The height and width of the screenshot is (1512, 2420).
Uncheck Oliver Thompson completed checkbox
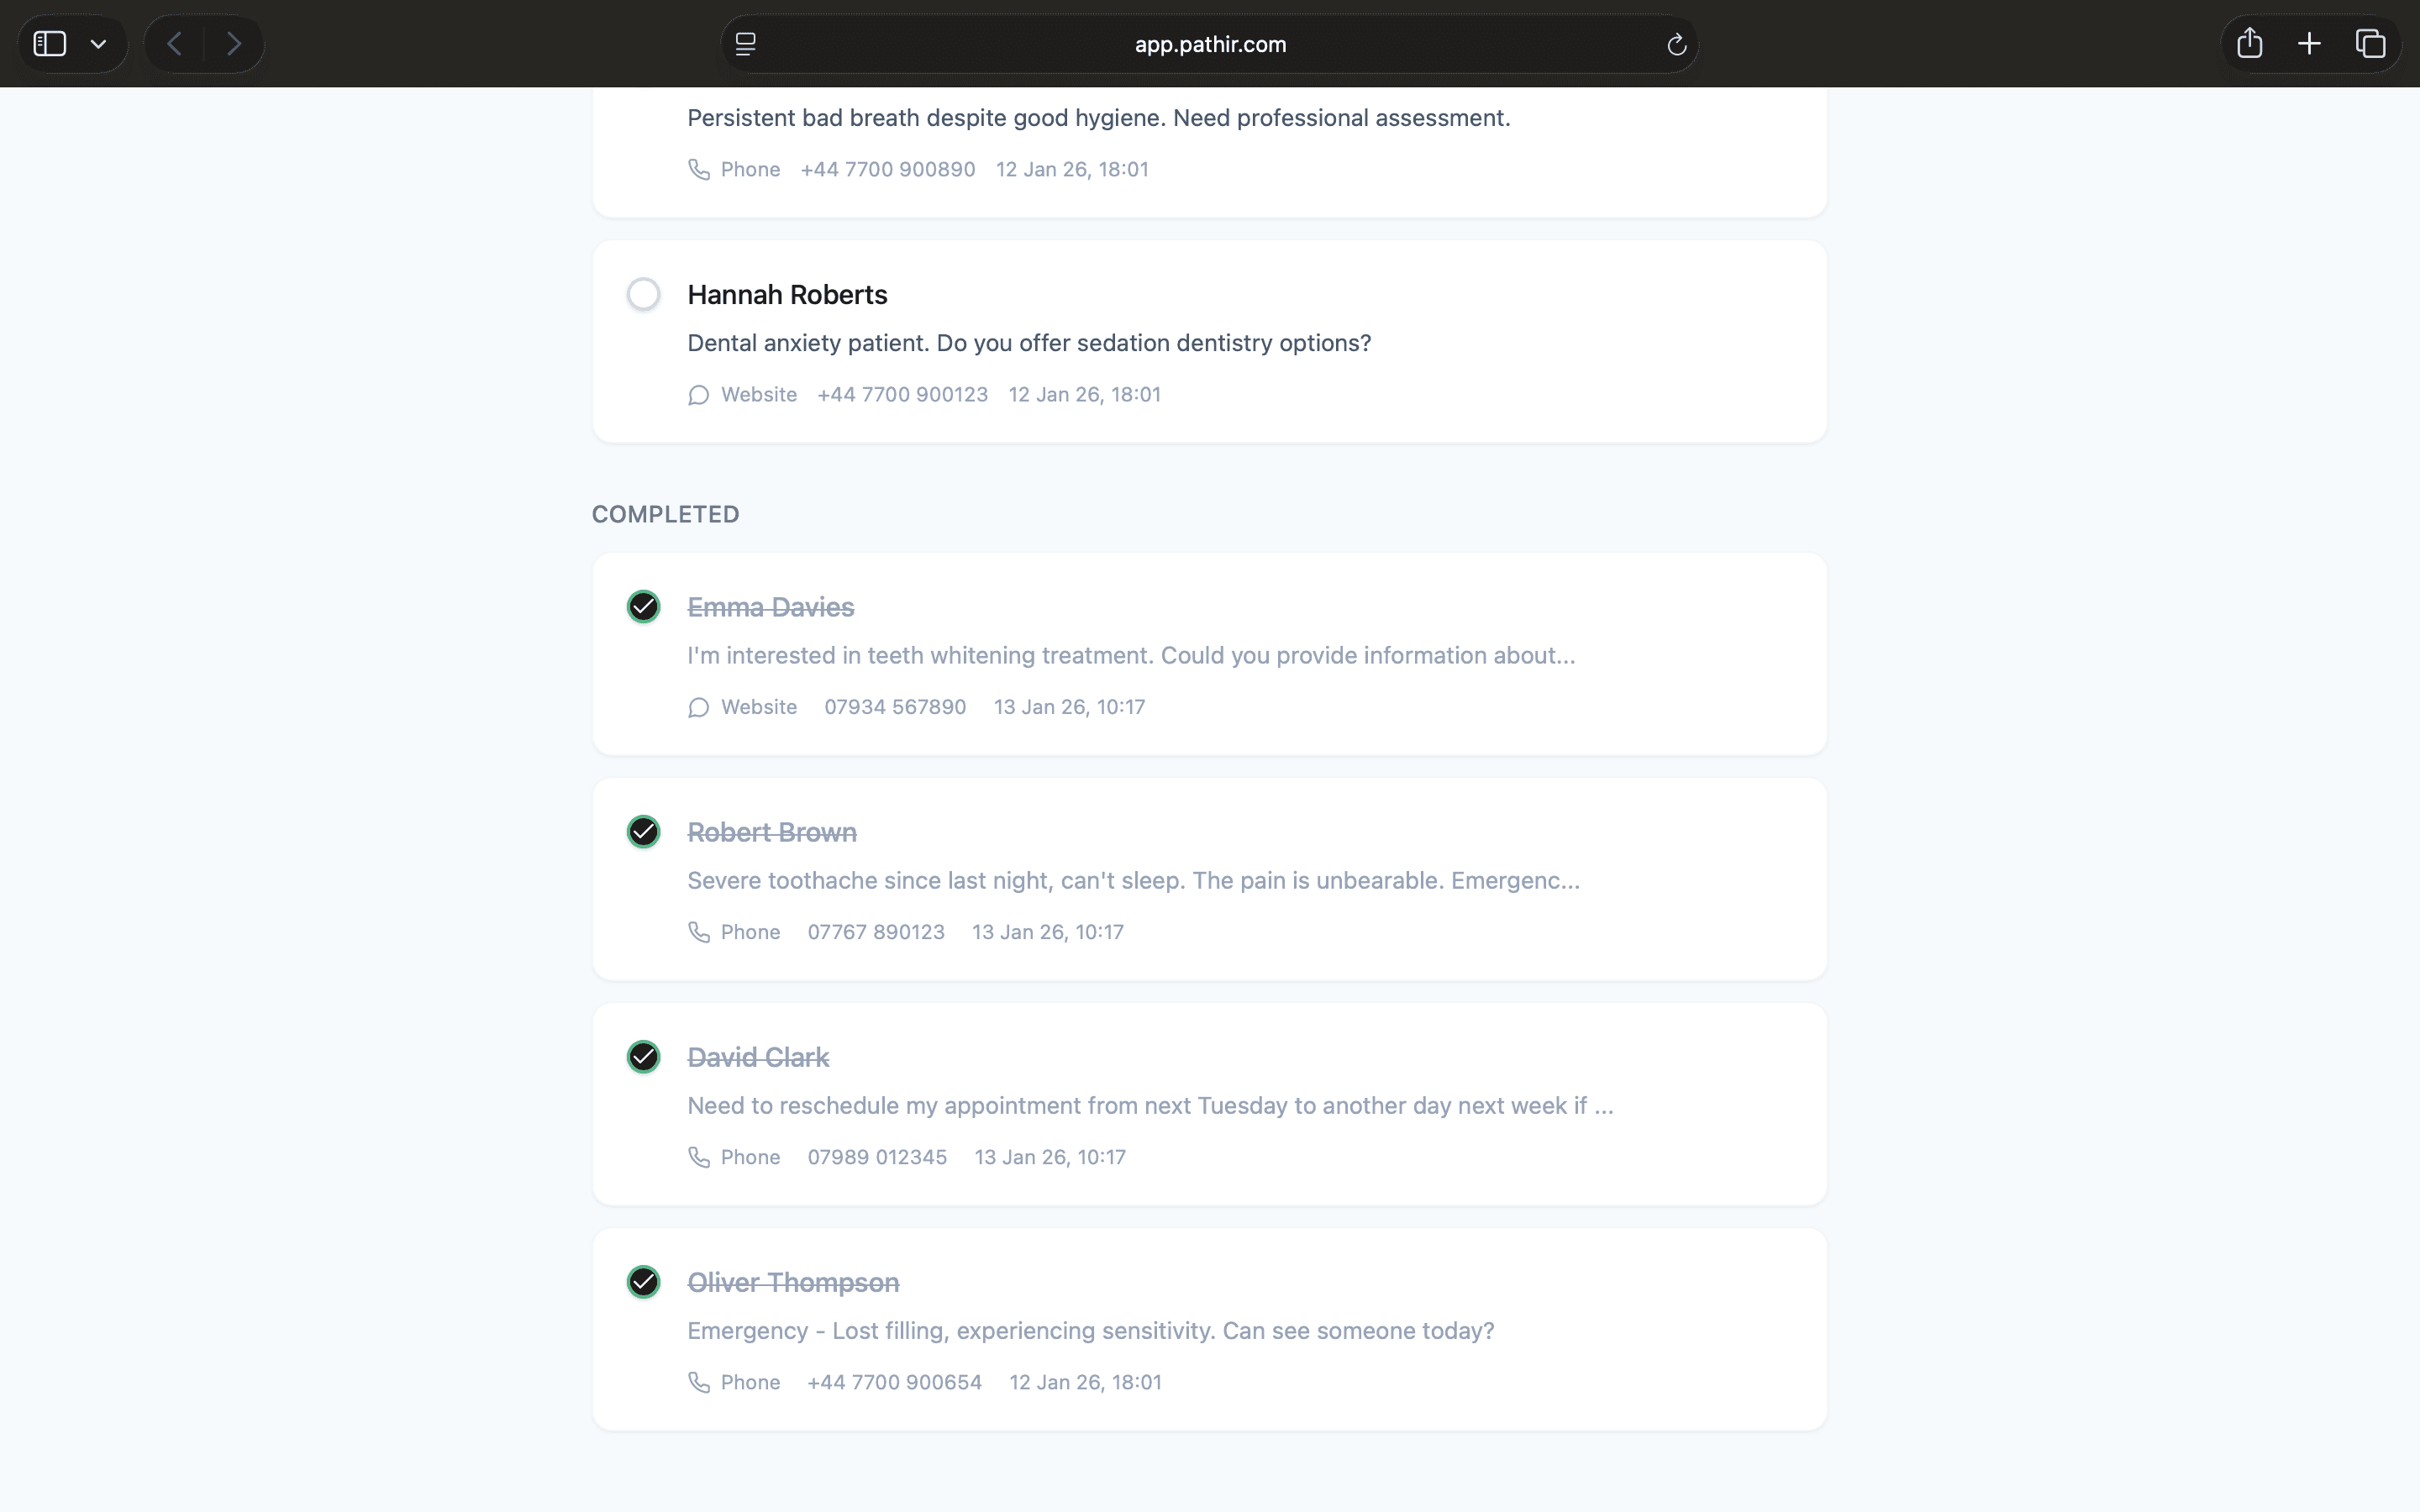(643, 1282)
